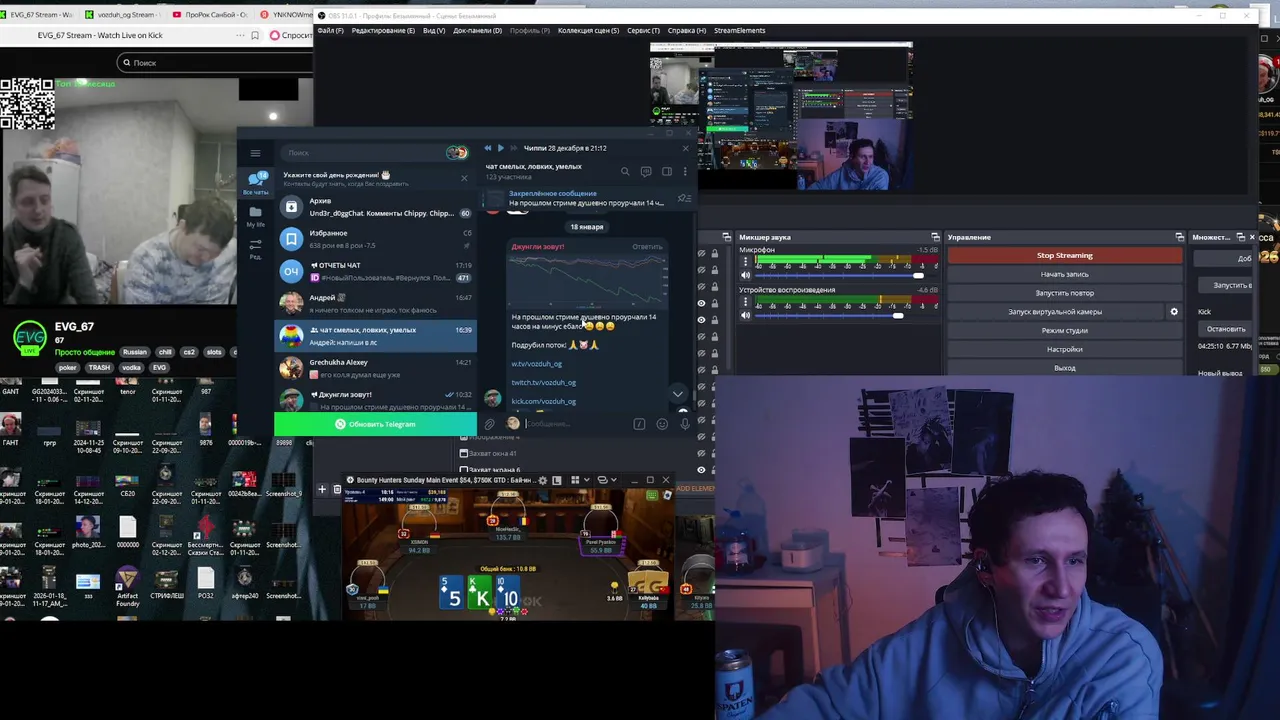The width and height of the screenshot is (1280, 720).
Task: Open Настройки in OBS controls
Action: [1065, 350]
